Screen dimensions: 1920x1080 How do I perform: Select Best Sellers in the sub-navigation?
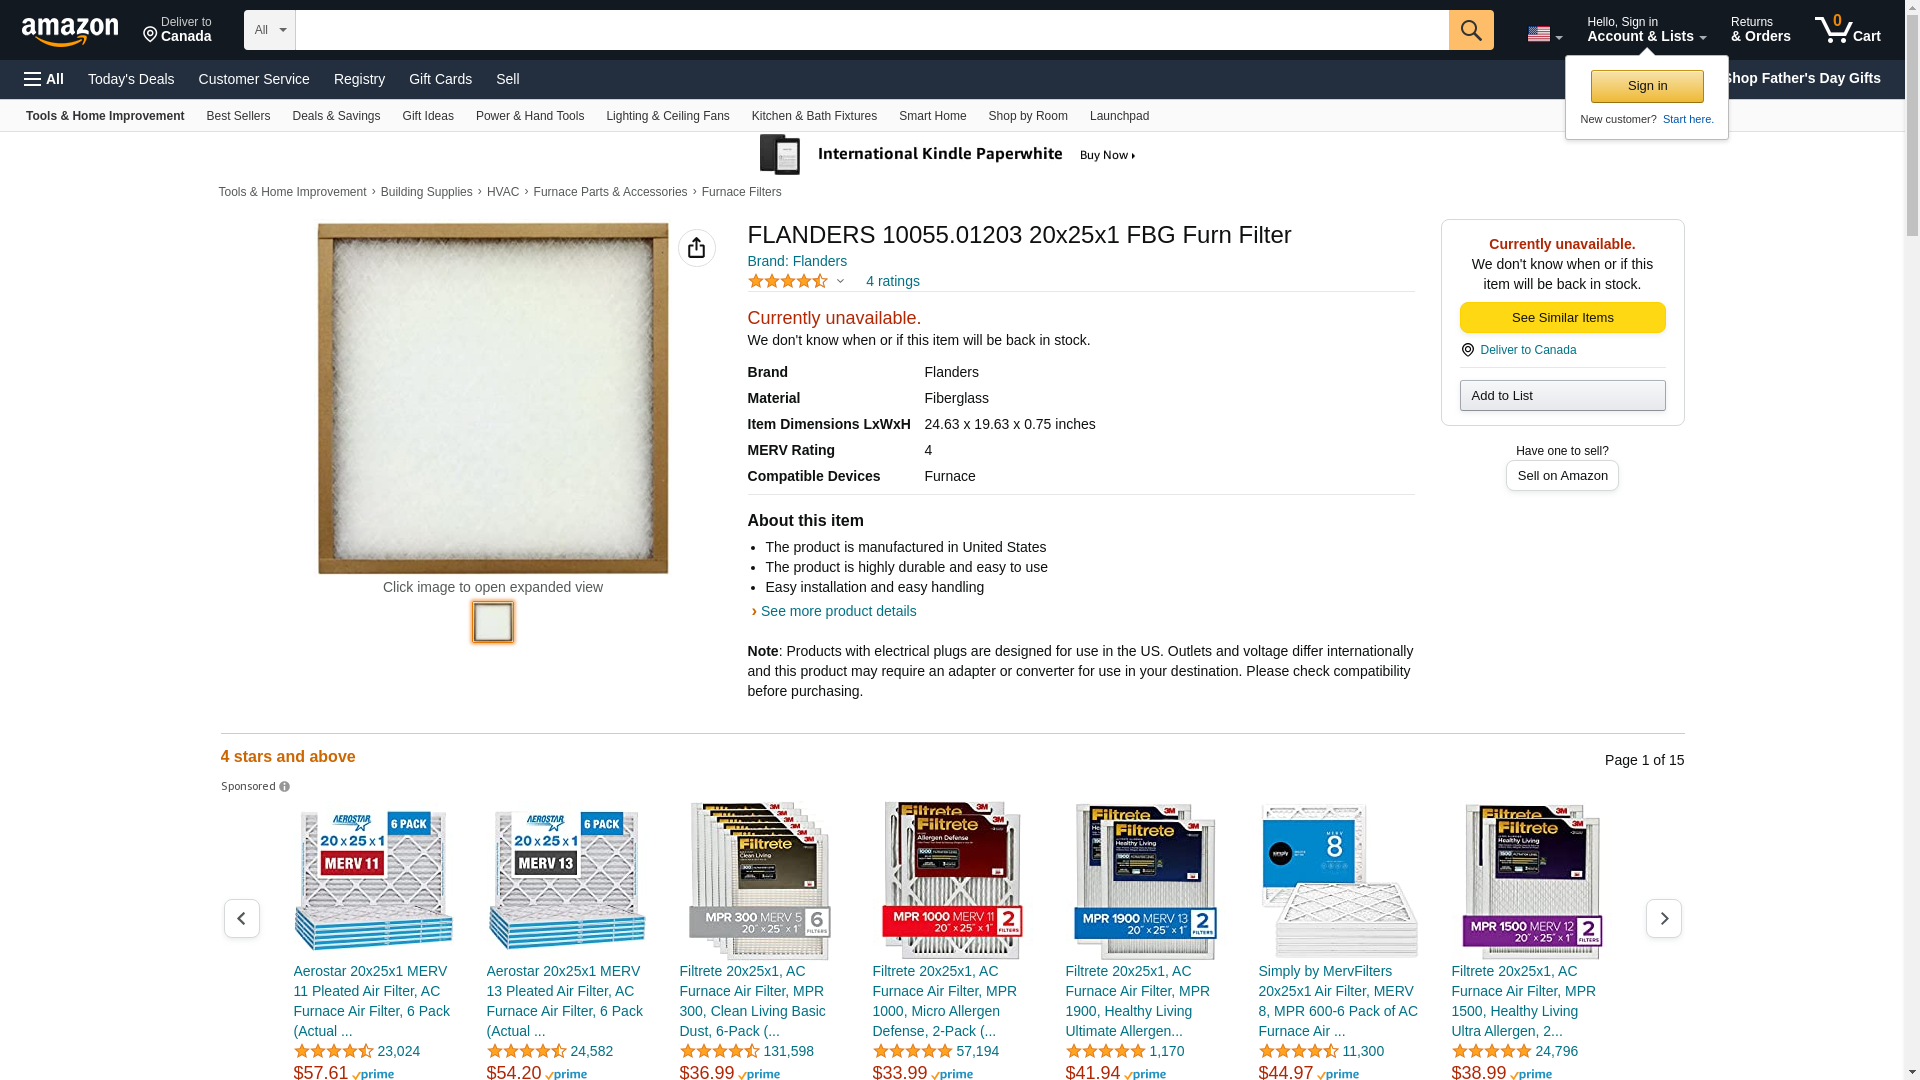click(238, 116)
